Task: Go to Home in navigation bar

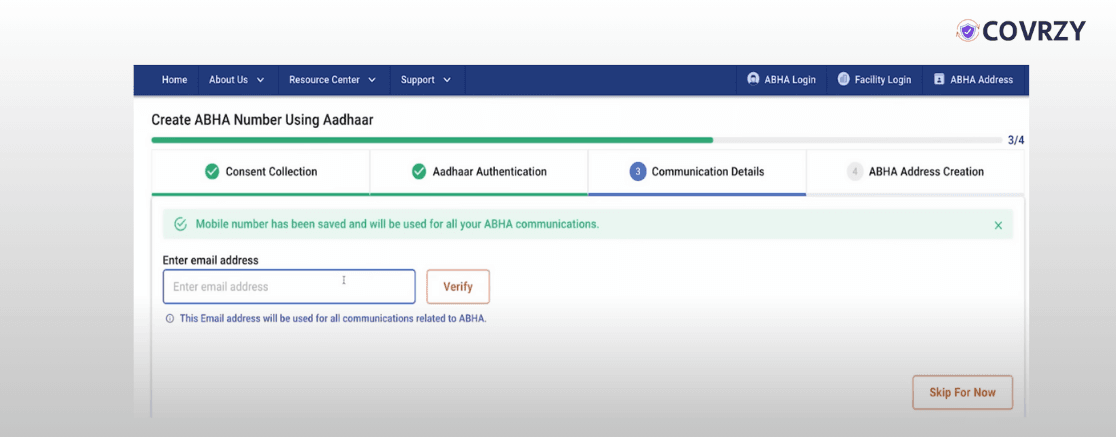Action: [174, 80]
